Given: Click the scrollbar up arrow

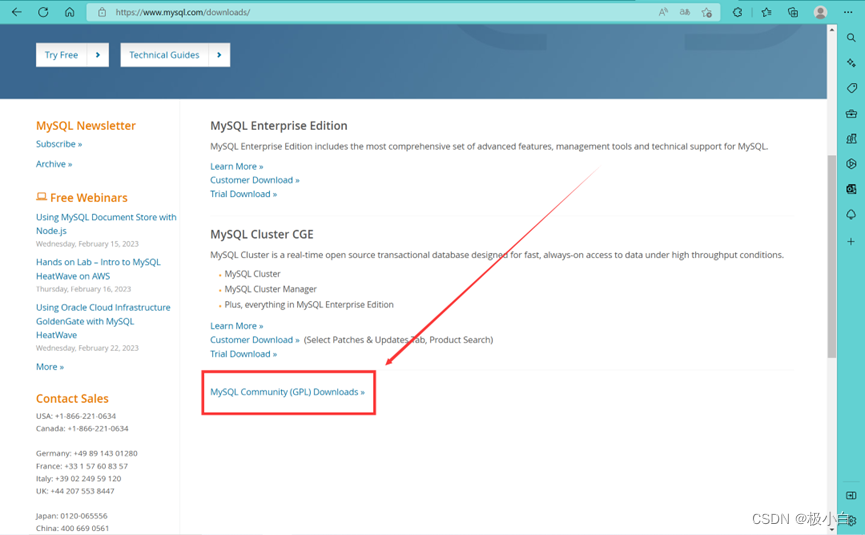Looking at the screenshot, I should coord(831,30).
